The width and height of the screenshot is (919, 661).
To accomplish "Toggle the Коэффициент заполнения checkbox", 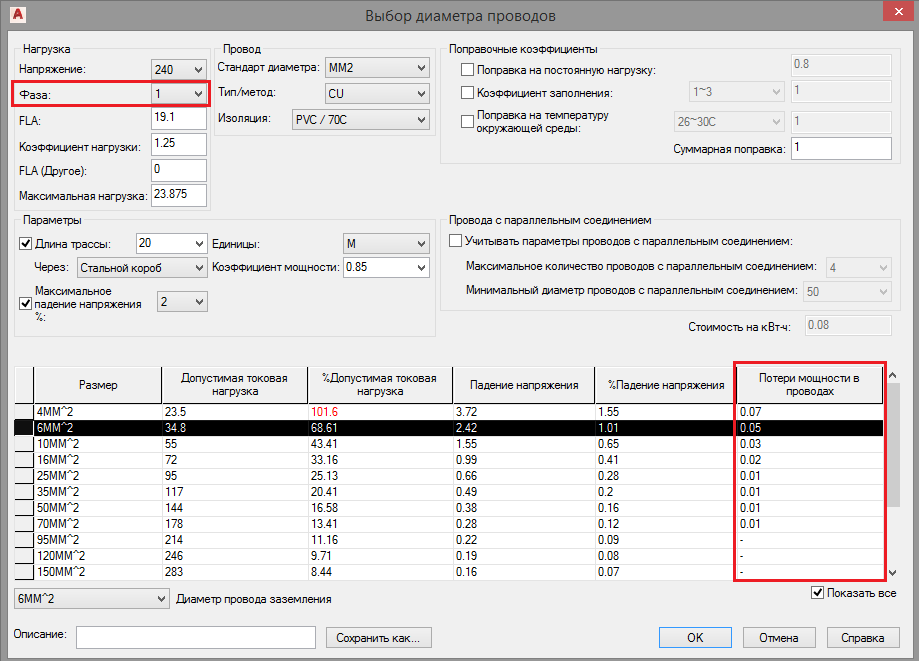I will click(x=468, y=93).
